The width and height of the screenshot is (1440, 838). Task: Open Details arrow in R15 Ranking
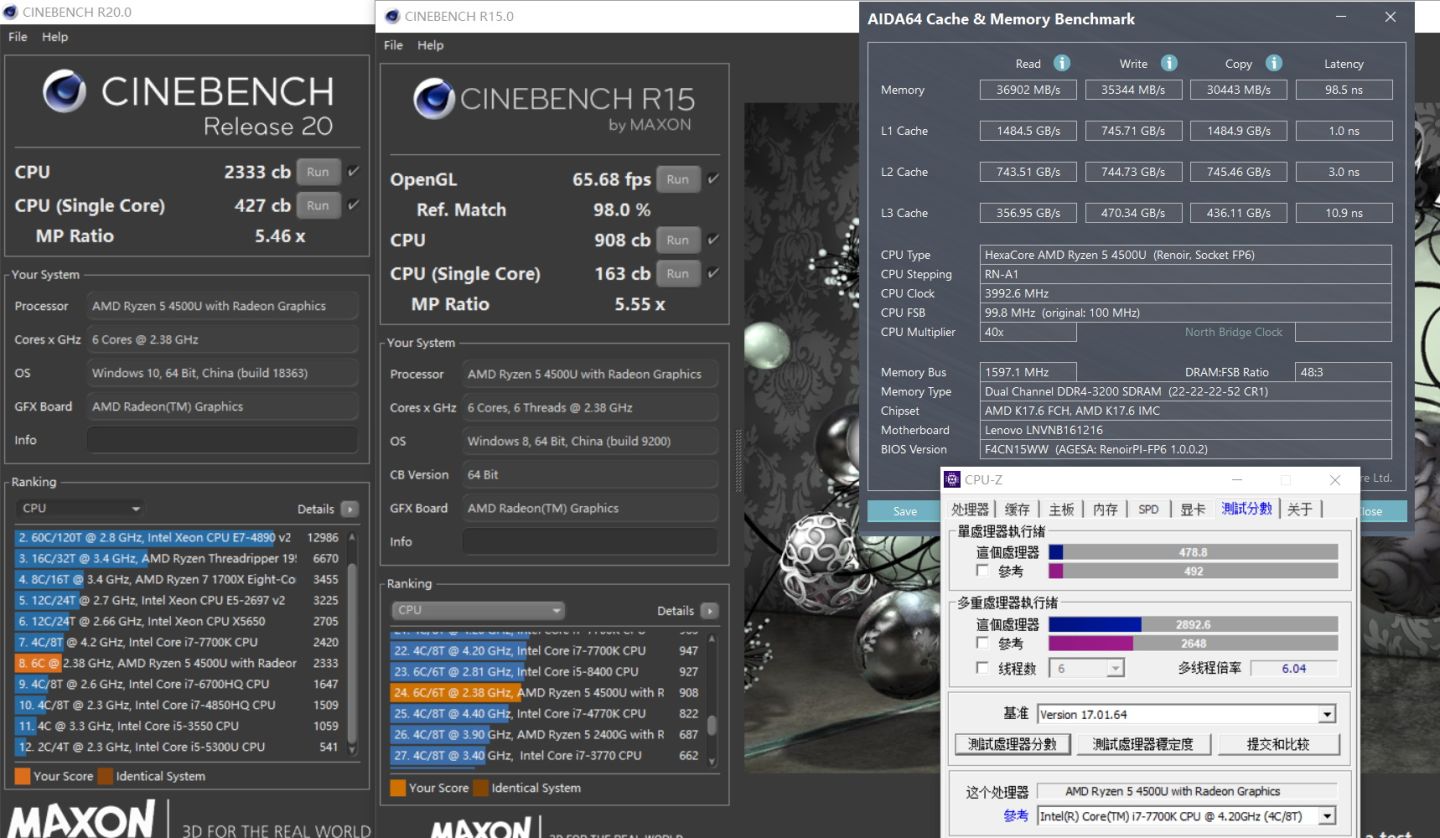click(709, 611)
